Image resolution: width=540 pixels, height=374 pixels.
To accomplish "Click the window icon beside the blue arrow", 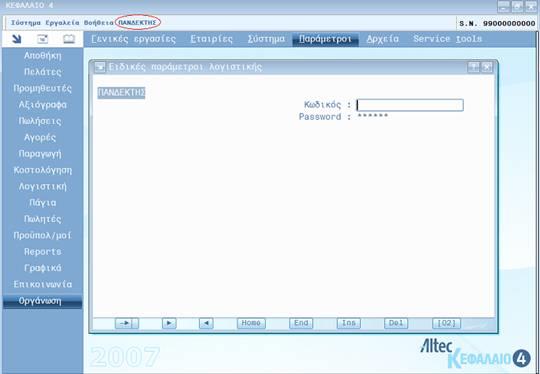I will (43, 39).
